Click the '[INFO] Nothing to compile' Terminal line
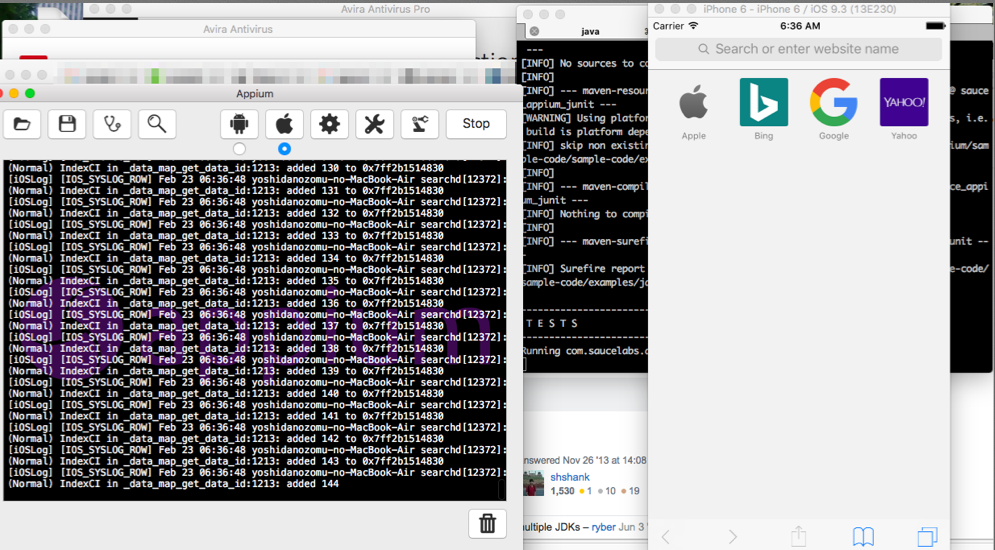 click(584, 214)
